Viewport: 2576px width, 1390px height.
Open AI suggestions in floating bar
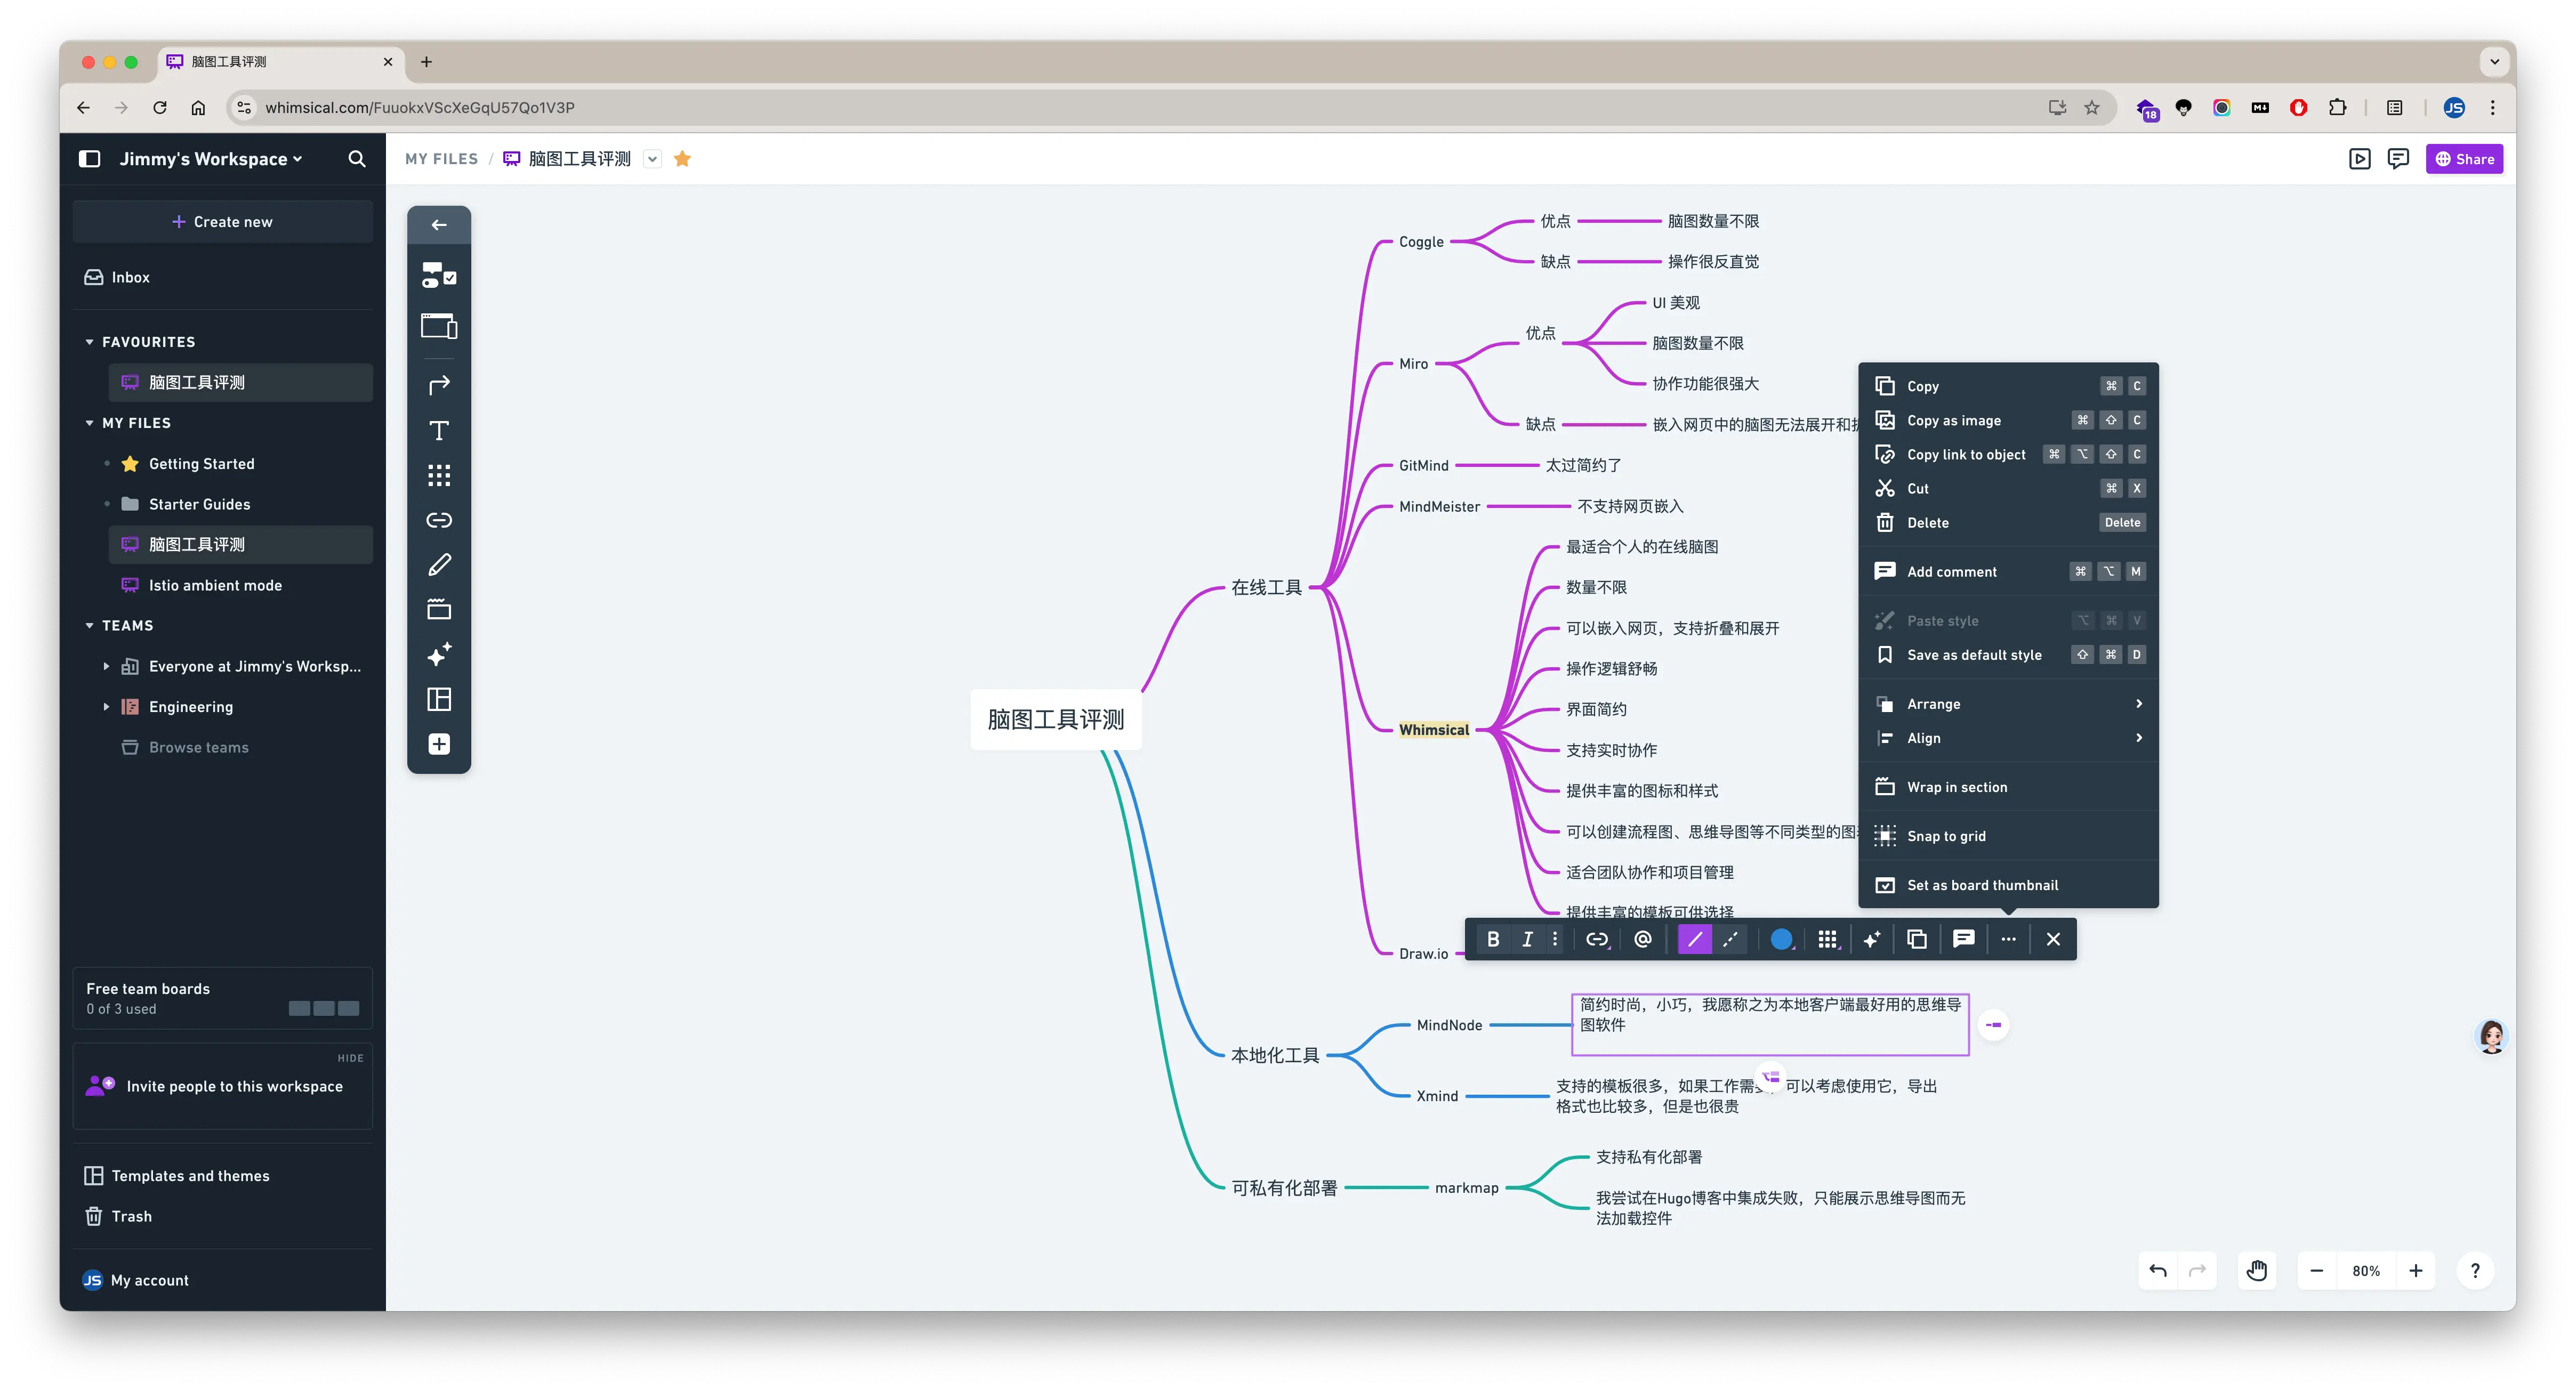1872,939
